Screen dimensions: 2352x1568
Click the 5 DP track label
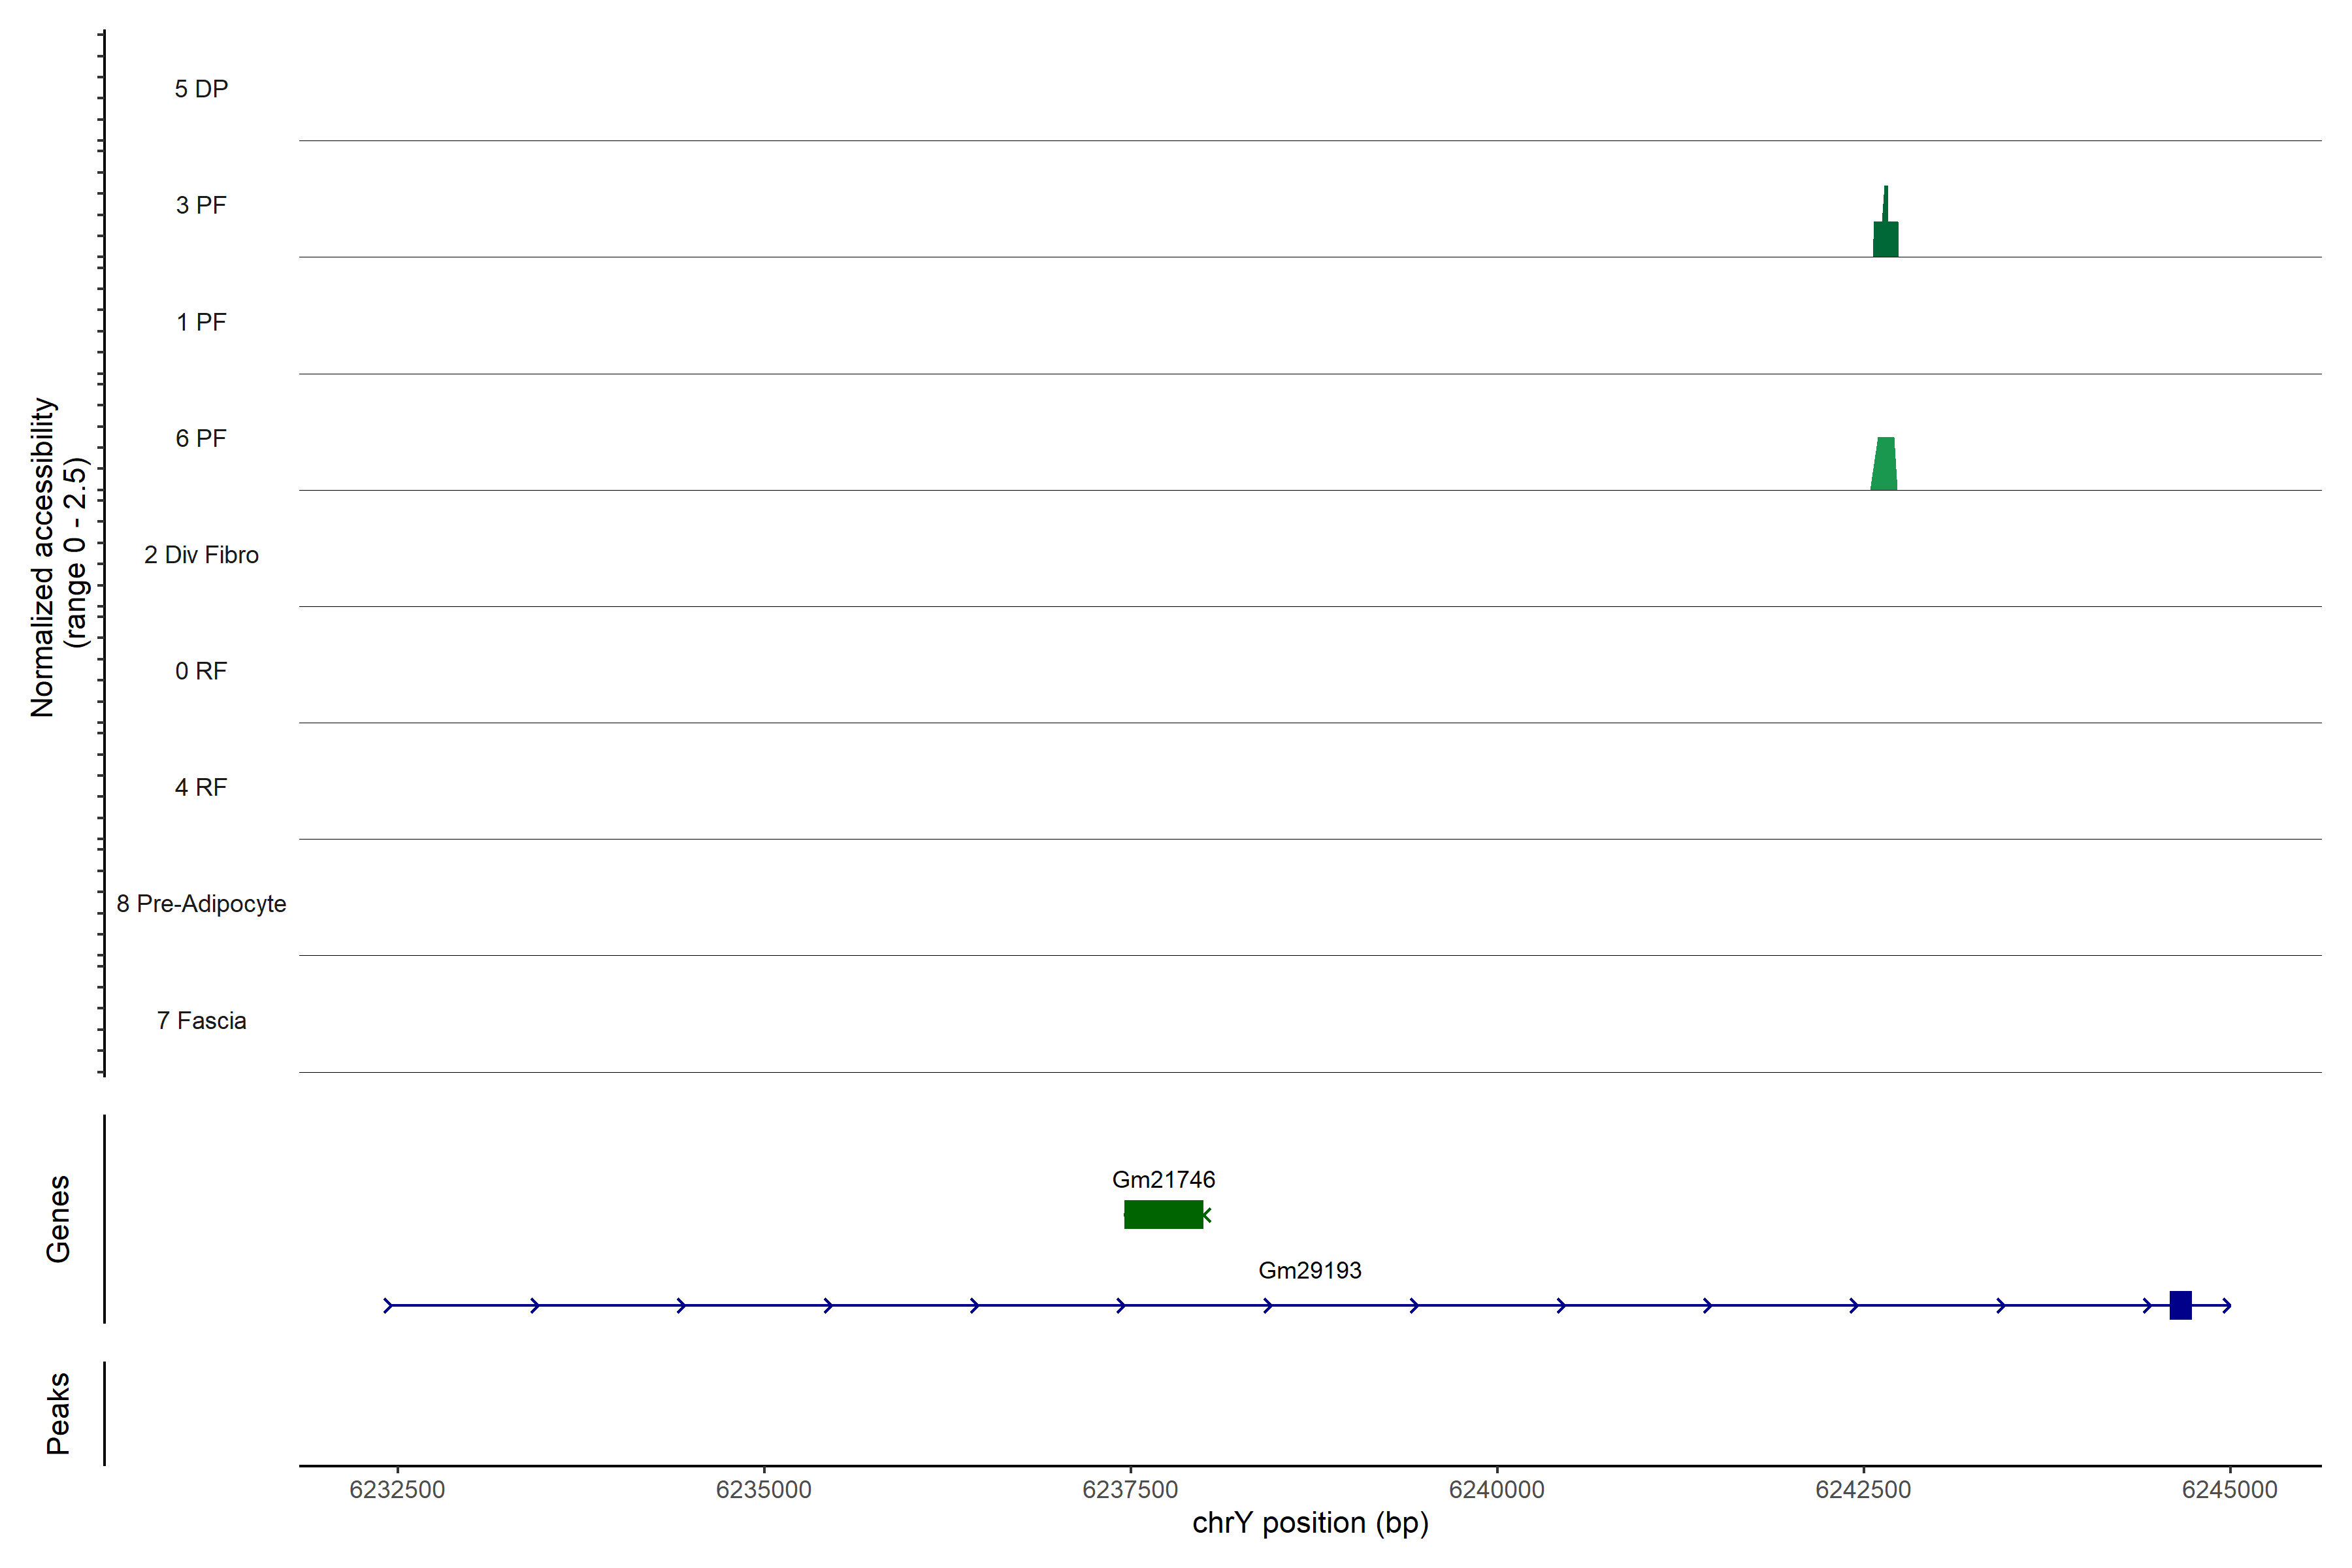201,89
